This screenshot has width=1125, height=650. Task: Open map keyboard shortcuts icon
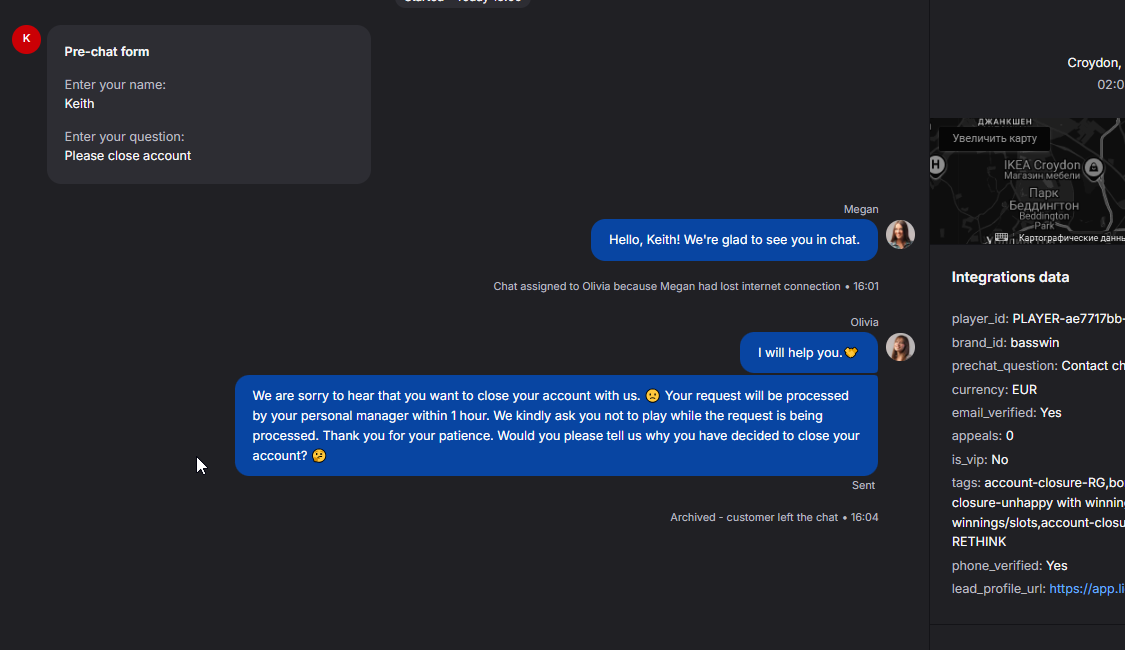pyautogui.click(x=1001, y=237)
